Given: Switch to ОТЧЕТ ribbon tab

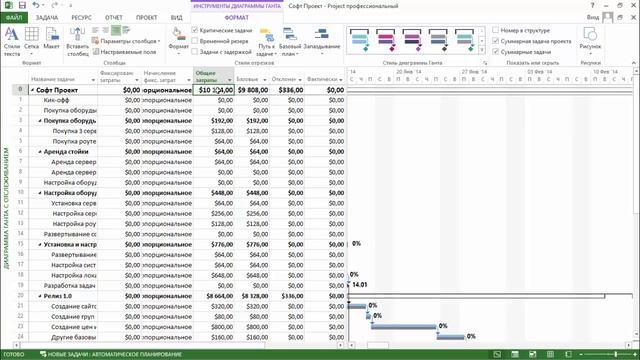Looking at the screenshot, I should [x=113, y=18].
